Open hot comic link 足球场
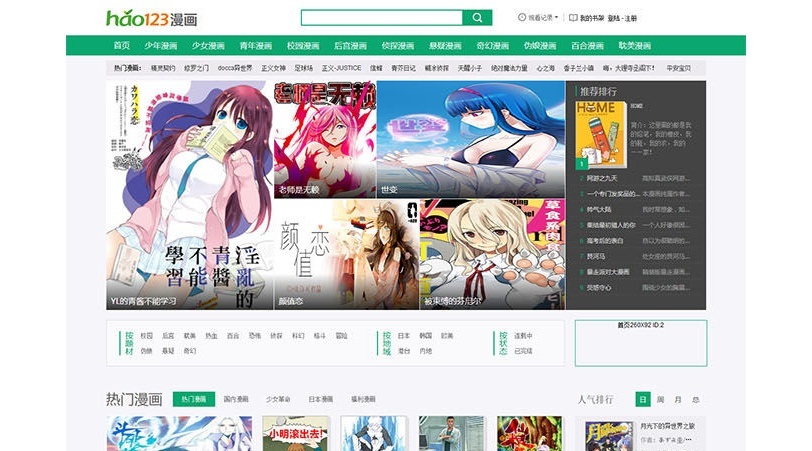This screenshot has height=451, width=812. pos(304,68)
